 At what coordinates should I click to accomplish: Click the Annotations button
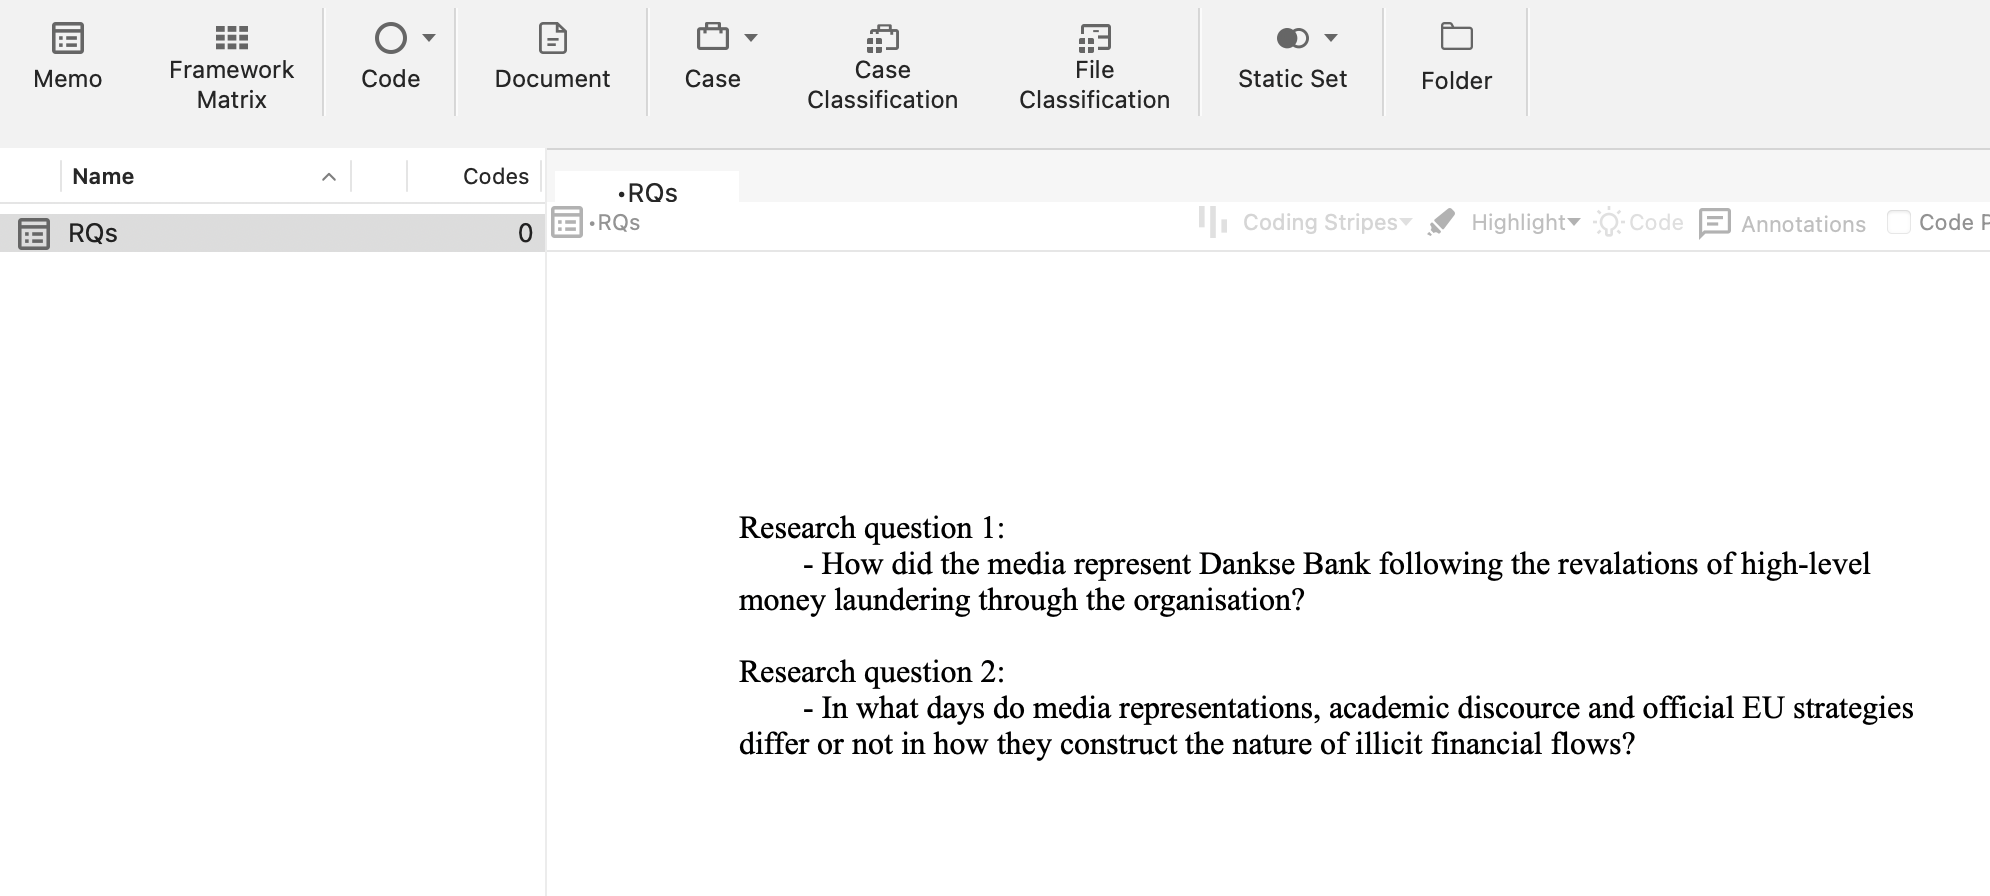point(1783,223)
